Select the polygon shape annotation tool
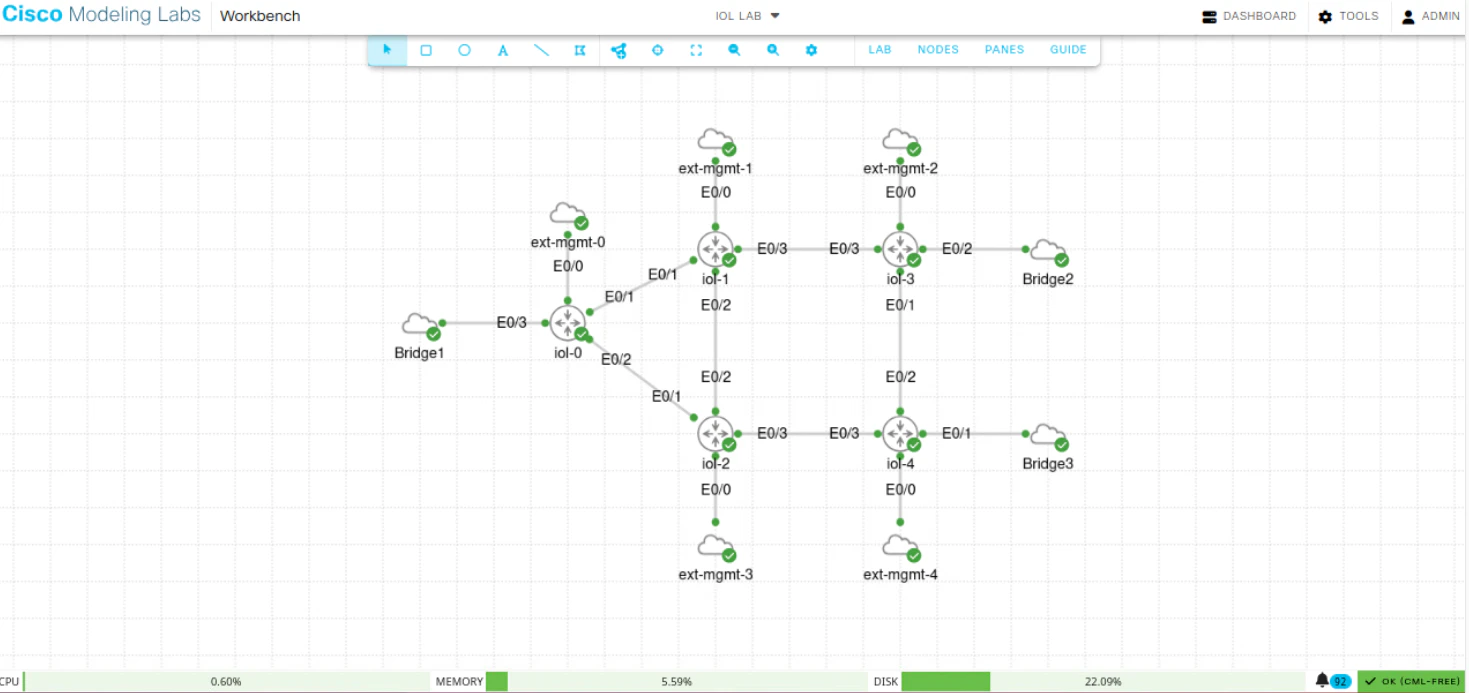 pyautogui.click(x=579, y=50)
